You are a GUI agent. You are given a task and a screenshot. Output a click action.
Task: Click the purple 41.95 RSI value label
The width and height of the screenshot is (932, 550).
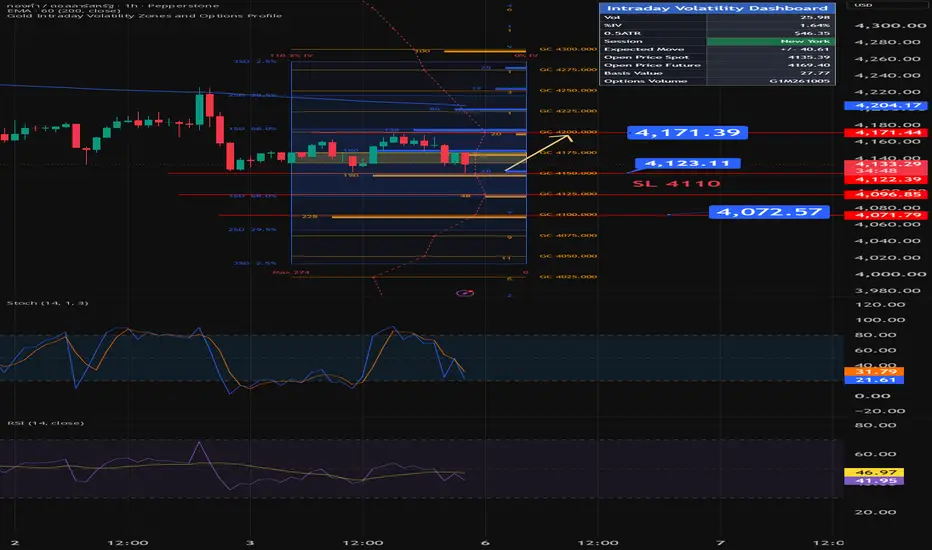click(x=874, y=480)
